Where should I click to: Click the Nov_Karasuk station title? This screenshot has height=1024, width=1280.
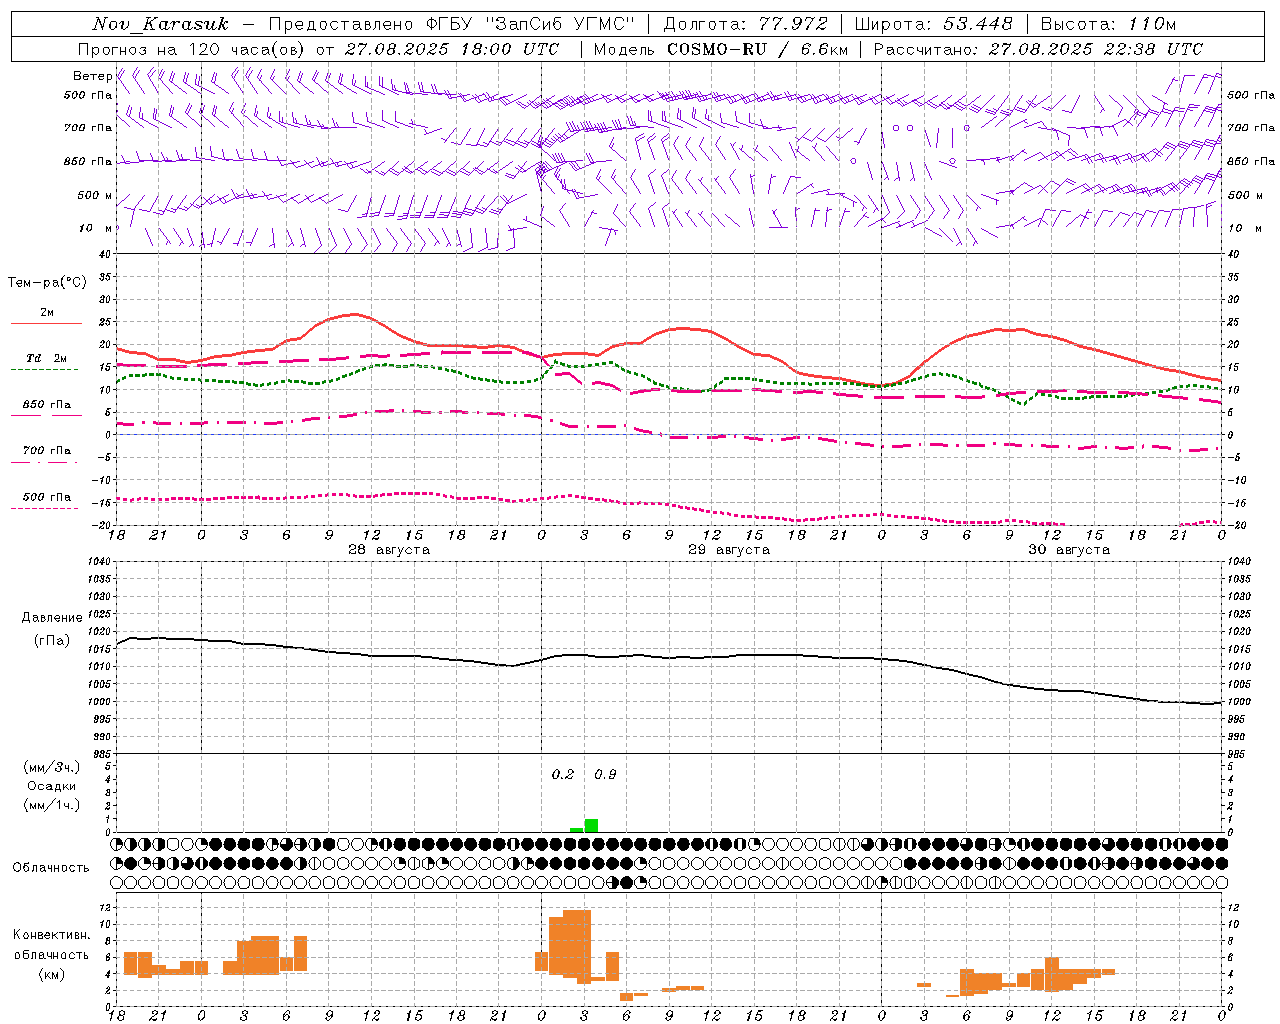point(160,24)
